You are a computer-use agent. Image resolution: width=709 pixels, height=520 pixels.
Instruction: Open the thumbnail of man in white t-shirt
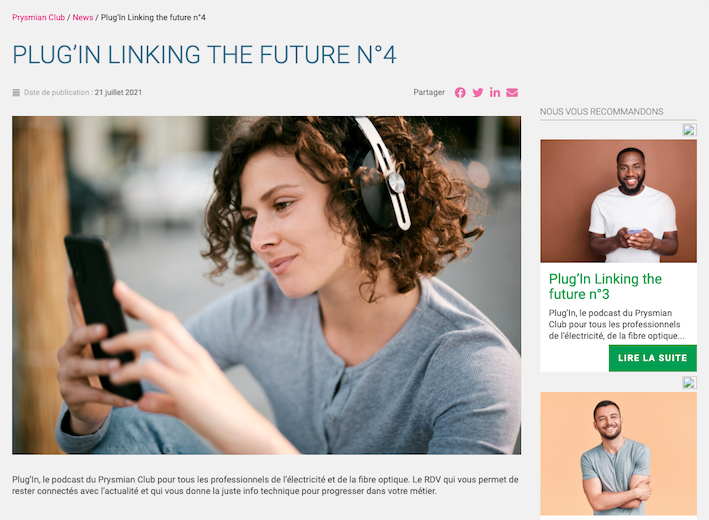[618, 201]
